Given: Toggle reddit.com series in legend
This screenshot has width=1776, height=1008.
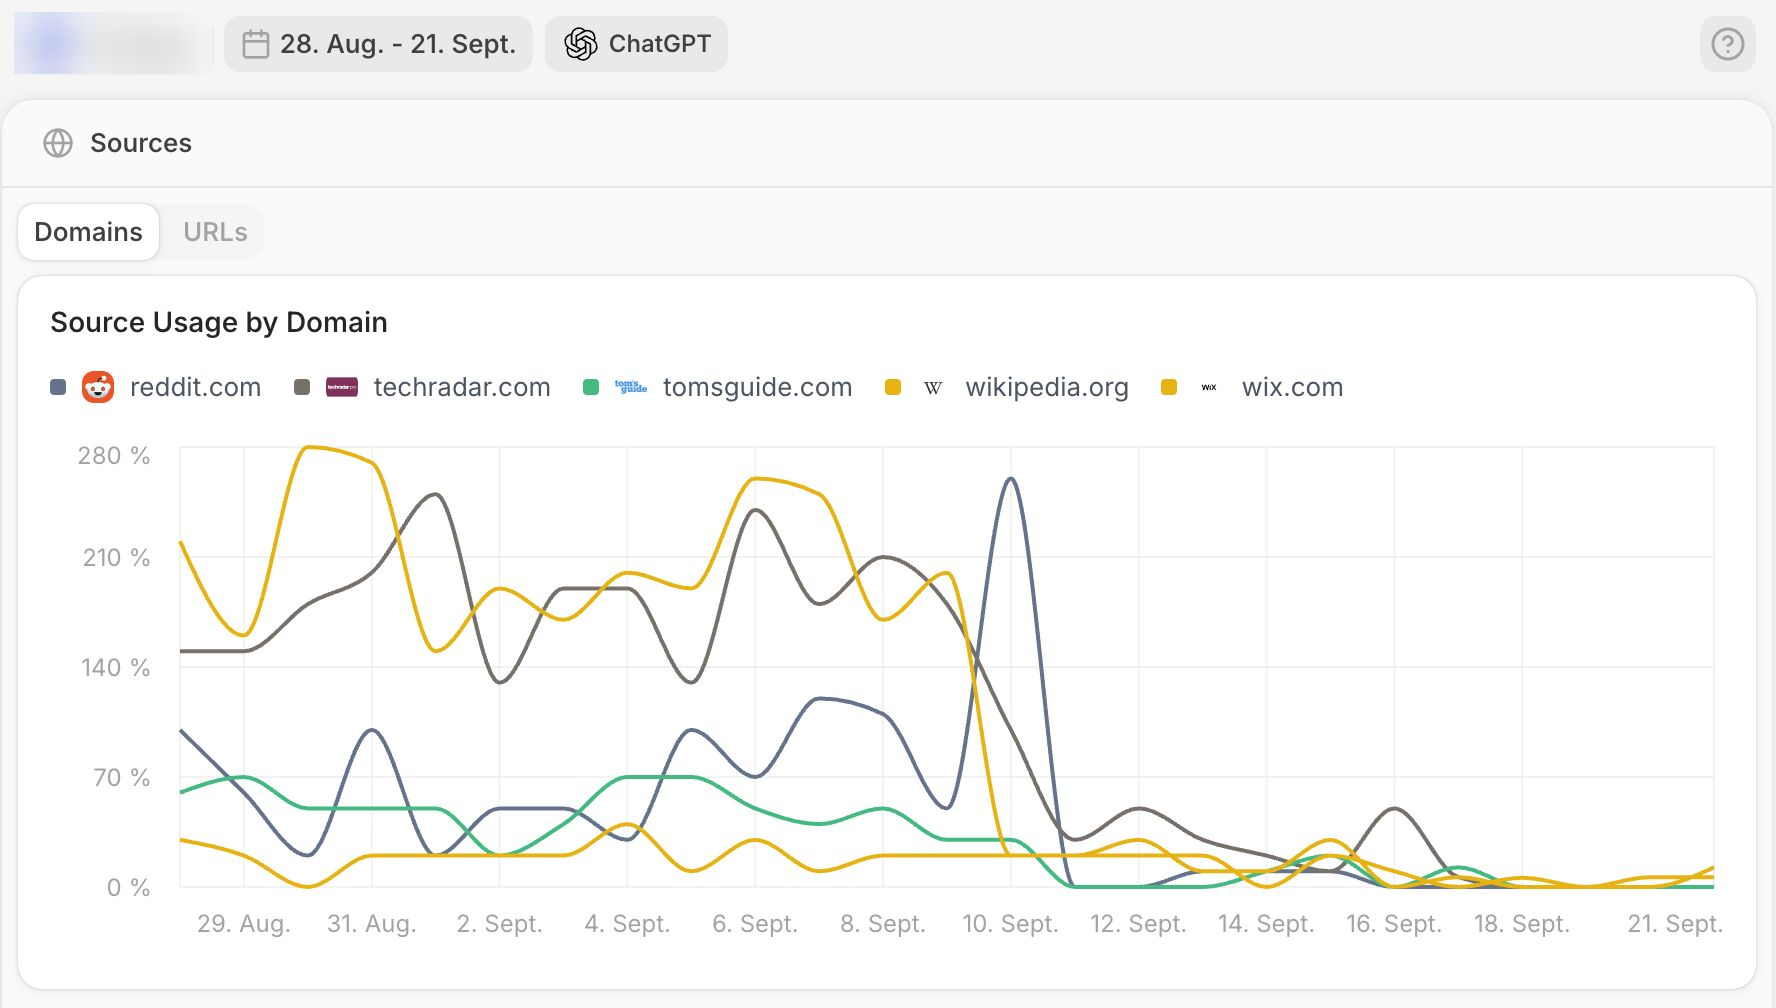Looking at the screenshot, I should click(x=195, y=387).
